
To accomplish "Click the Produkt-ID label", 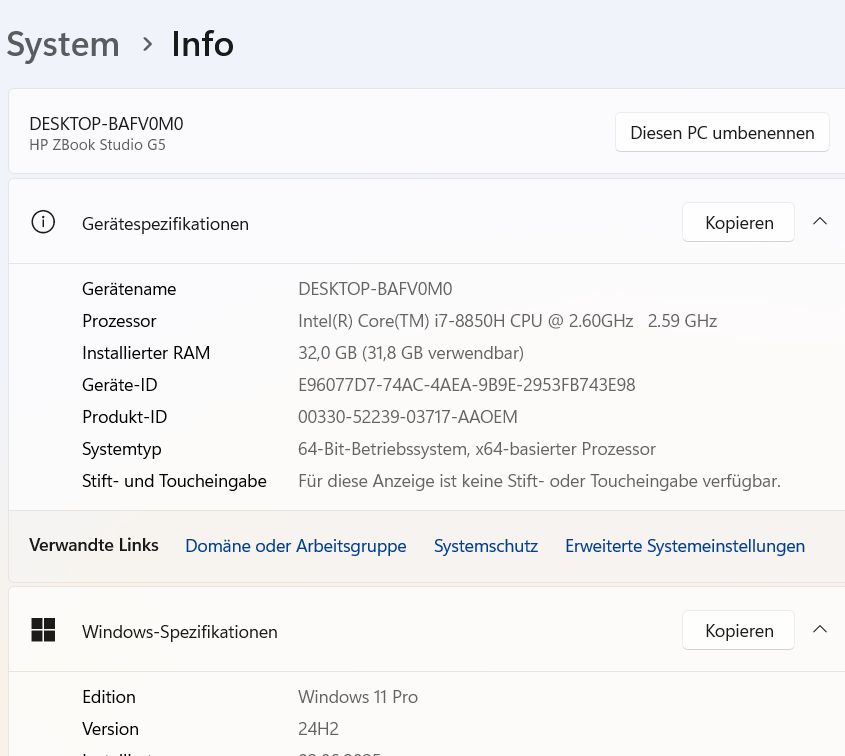I will pyautogui.click(x=124, y=417).
